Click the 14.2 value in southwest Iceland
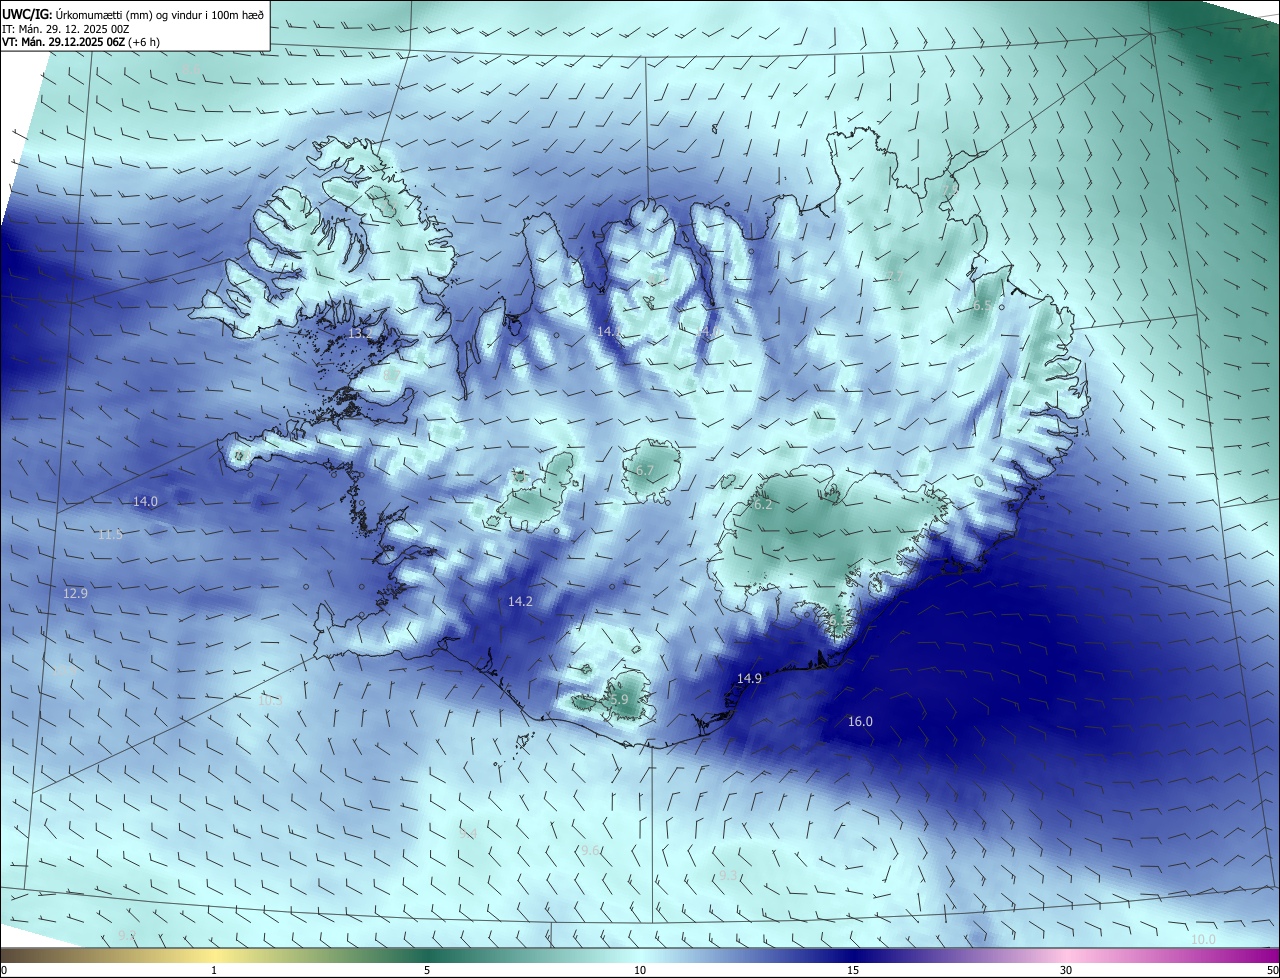Viewport: 1280px width, 978px height. coord(520,602)
